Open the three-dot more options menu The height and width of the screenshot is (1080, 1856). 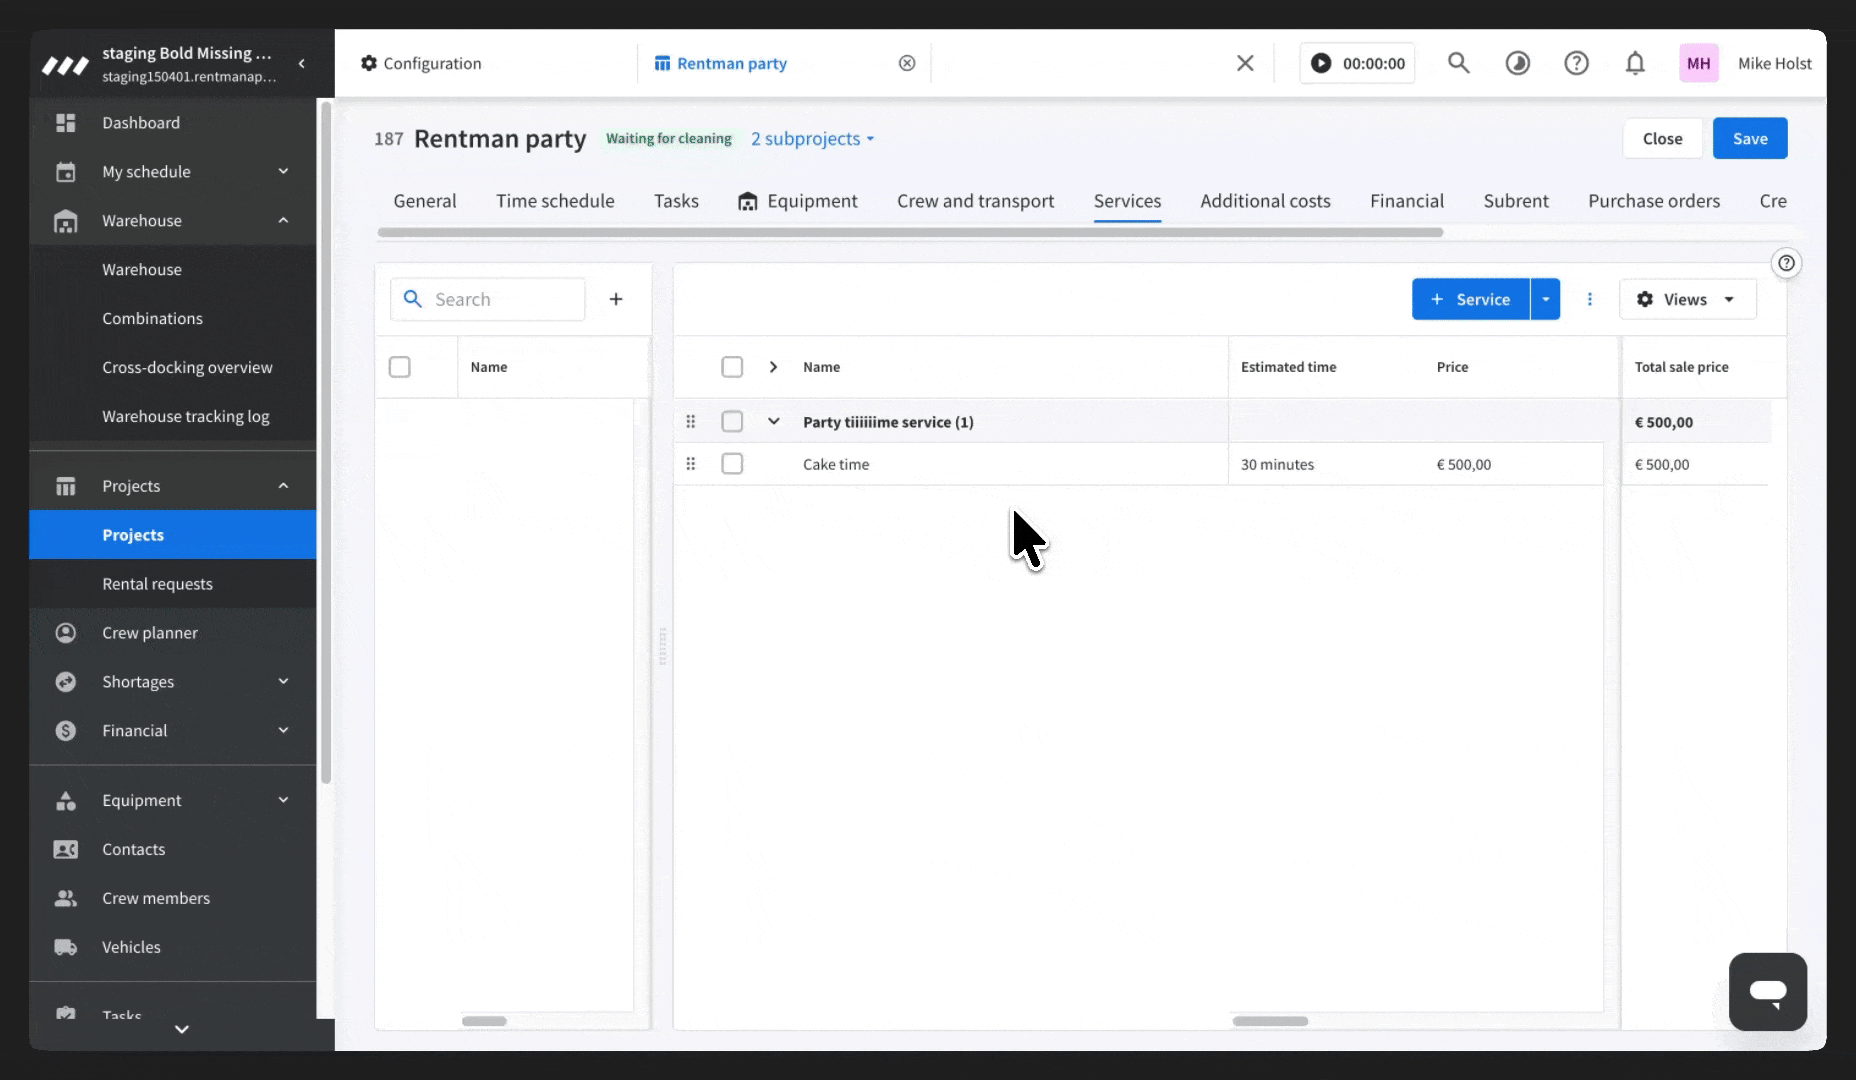pos(1590,299)
